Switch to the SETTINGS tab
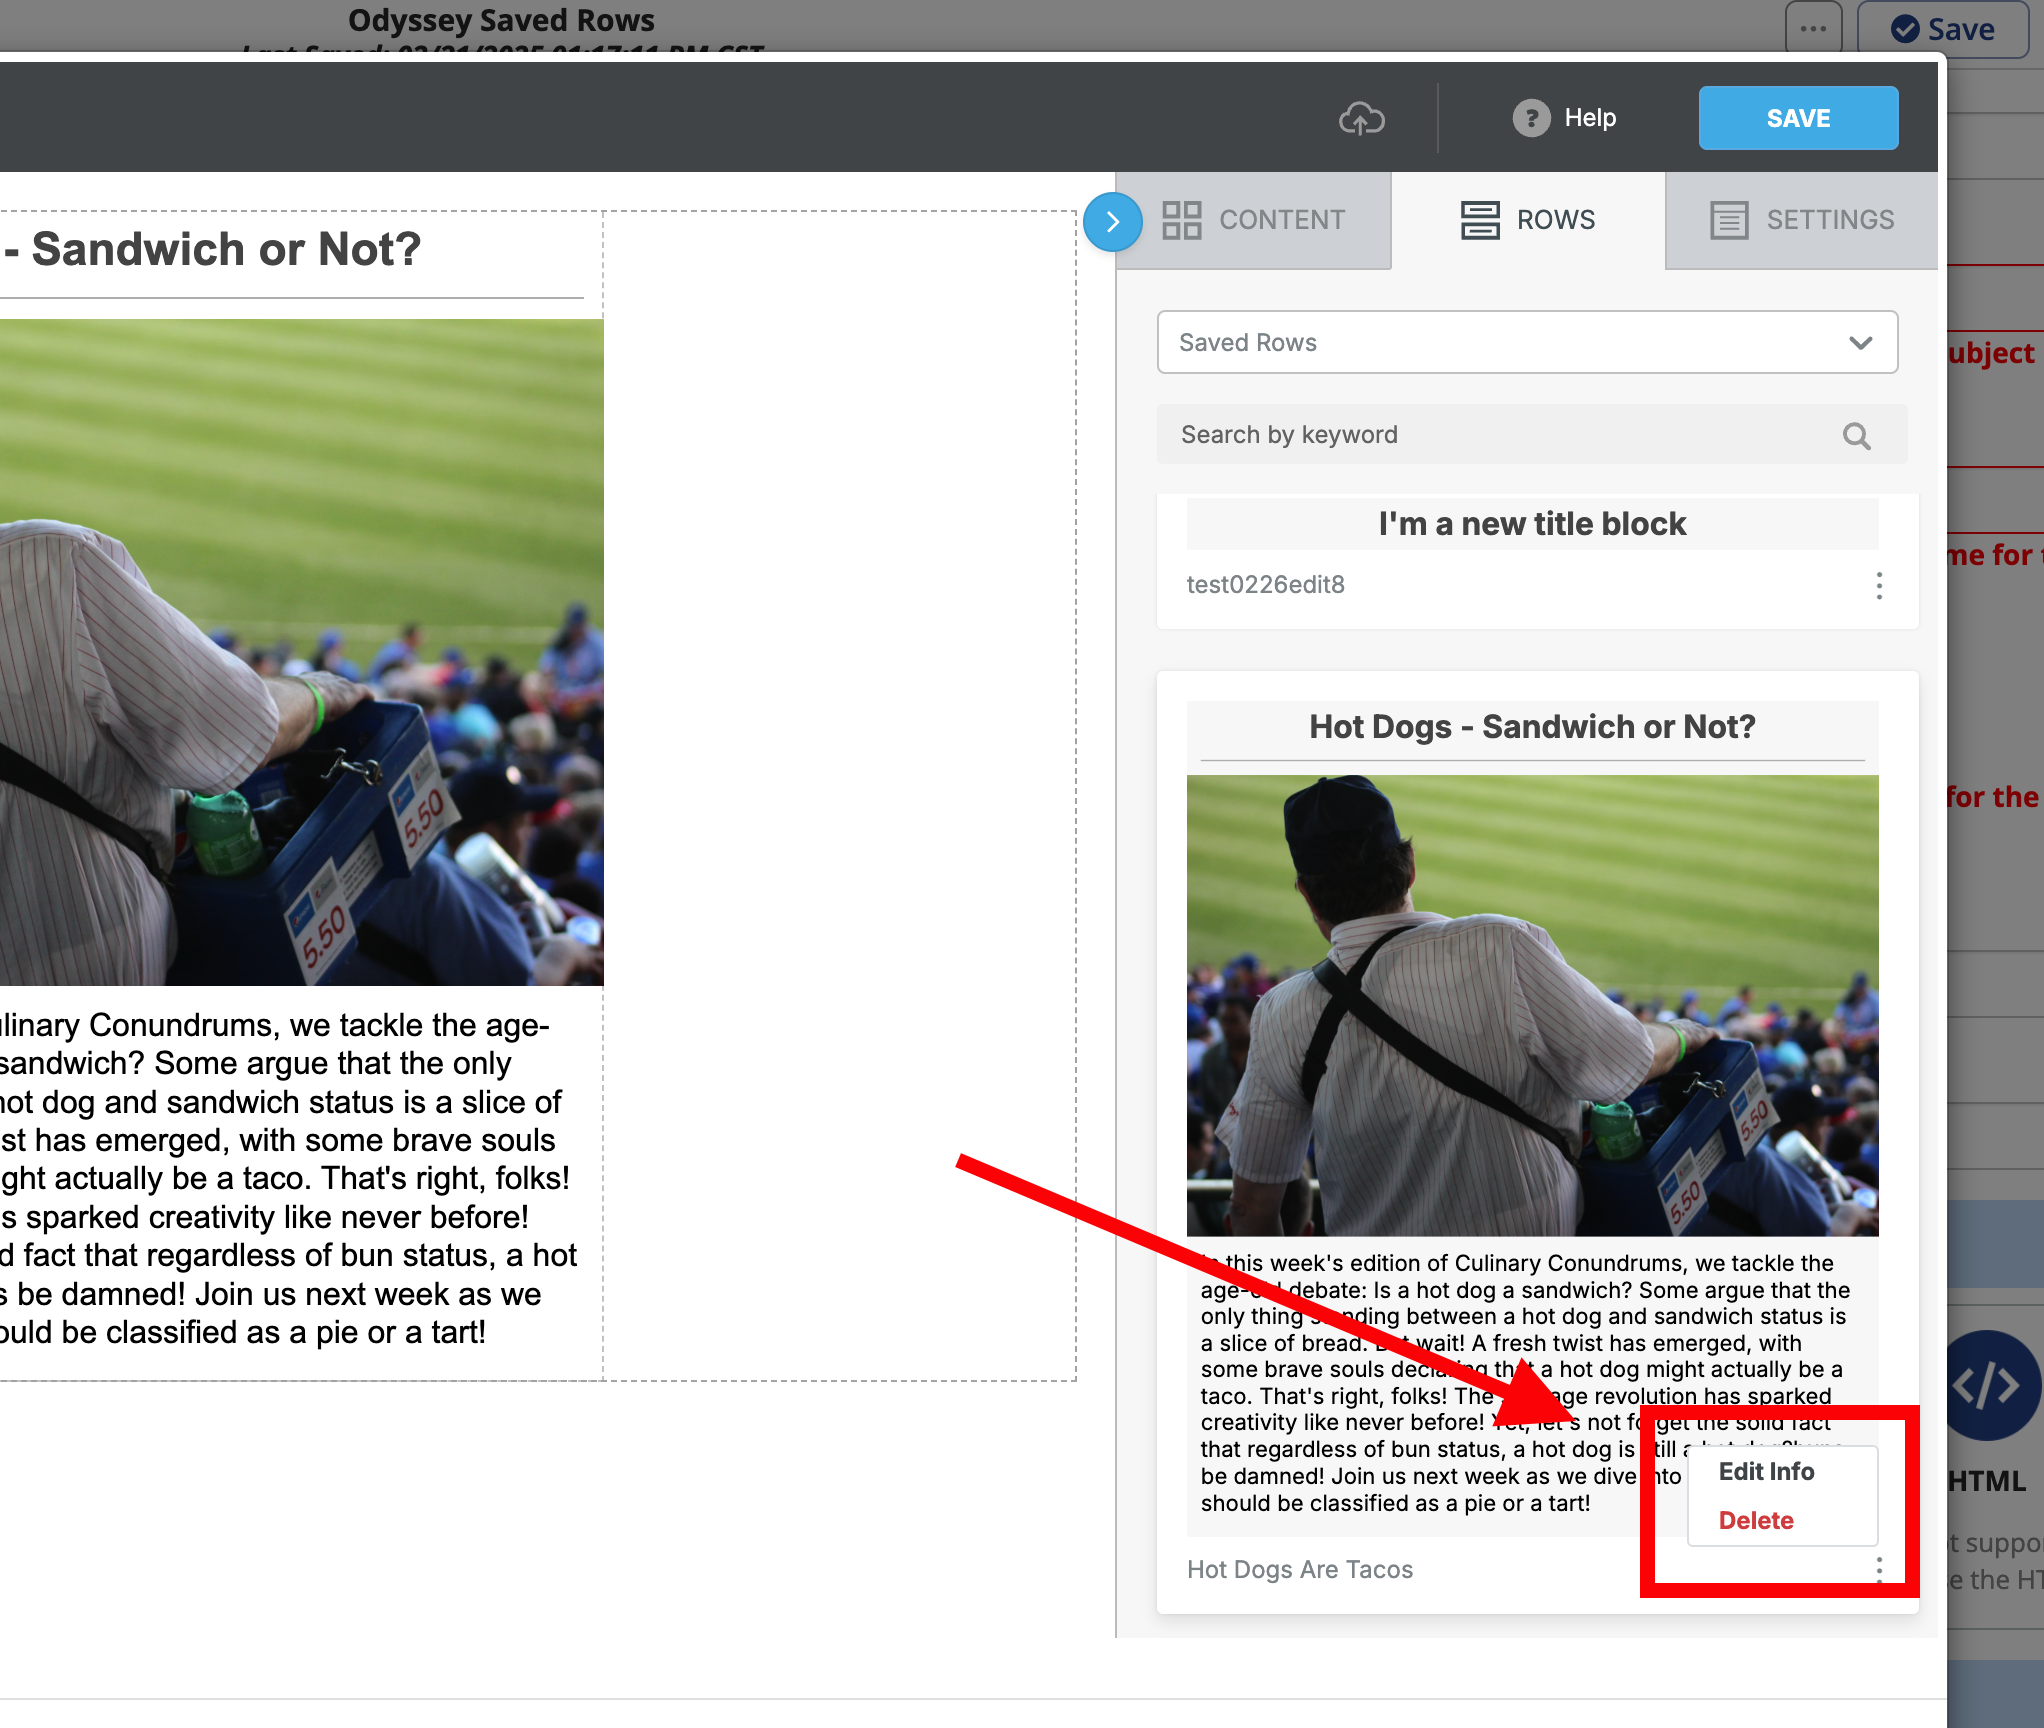Viewport: 2044px width, 1728px height. [1802, 220]
